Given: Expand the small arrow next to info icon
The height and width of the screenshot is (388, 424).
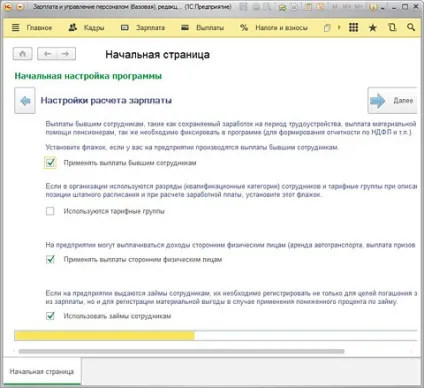Looking at the screenshot, I should point(383,8).
